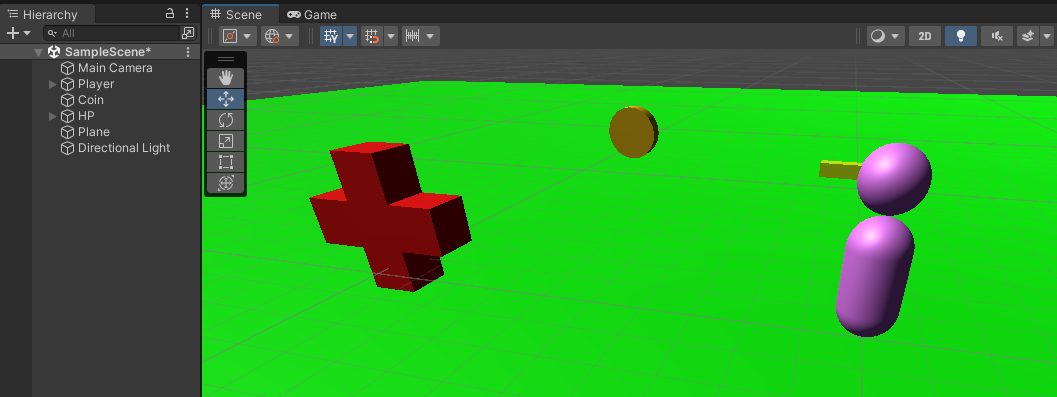This screenshot has height=397, width=1057.
Task: Toggle grid visibility on Y axis
Action: click(x=331, y=36)
